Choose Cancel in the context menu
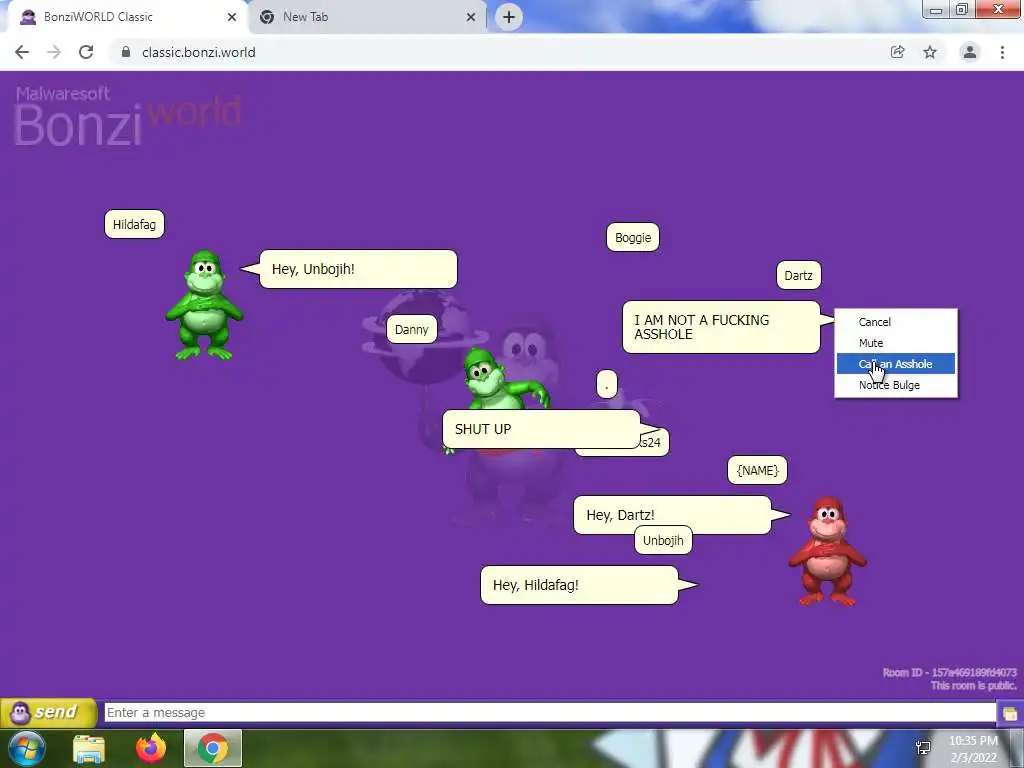Viewport: 1024px width, 768px height. [896, 322]
